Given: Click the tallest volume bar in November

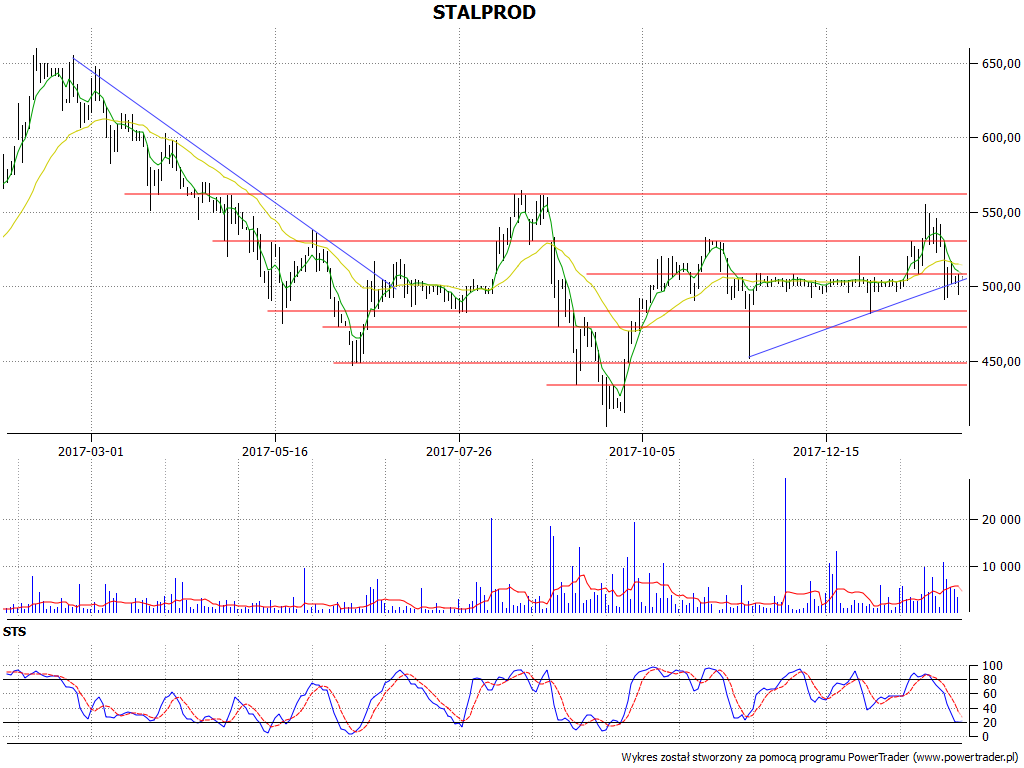Looking at the screenshot, I should pyautogui.click(x=785, y=545).
